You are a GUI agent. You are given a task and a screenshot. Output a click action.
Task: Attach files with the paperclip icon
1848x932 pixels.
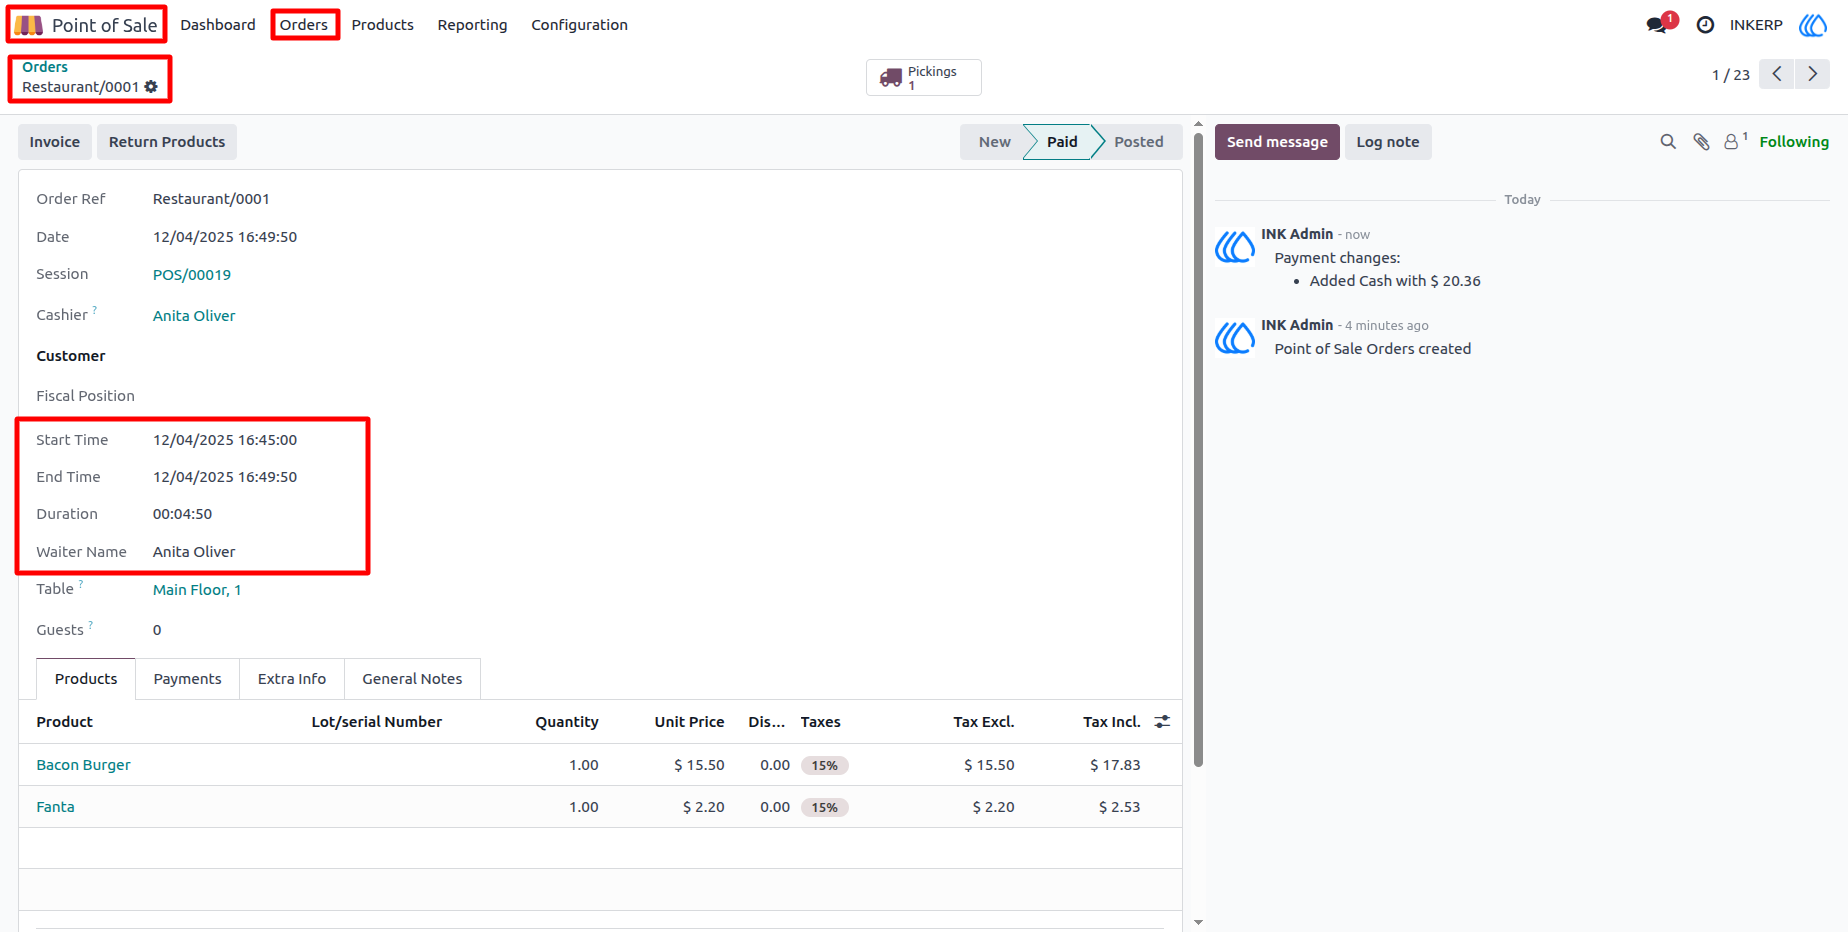pyautogui.click(x=1701, y=142)
